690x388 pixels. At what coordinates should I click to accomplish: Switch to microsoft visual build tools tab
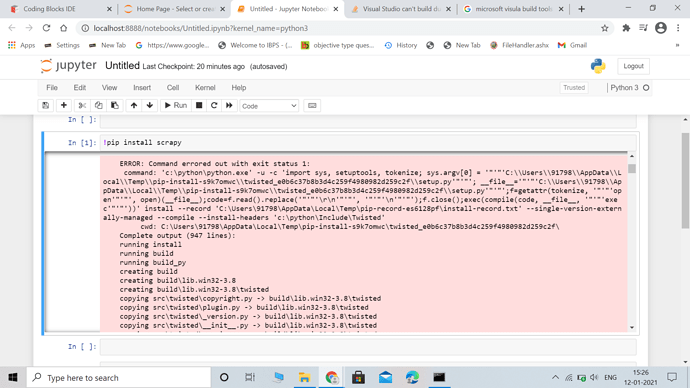coord(513,9)
